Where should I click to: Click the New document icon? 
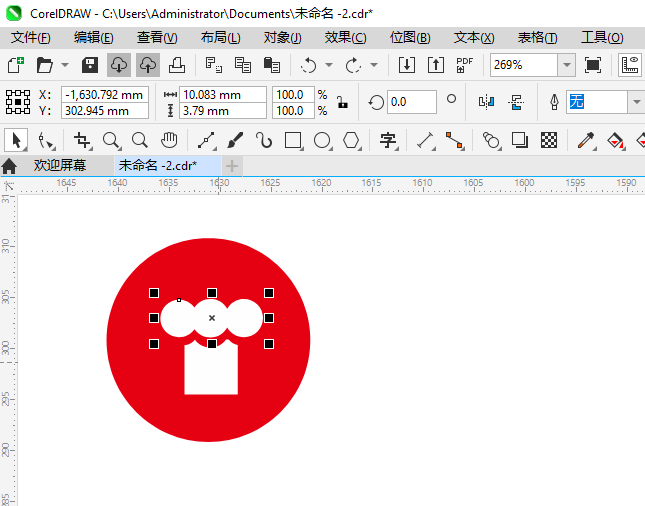(16, 65)
